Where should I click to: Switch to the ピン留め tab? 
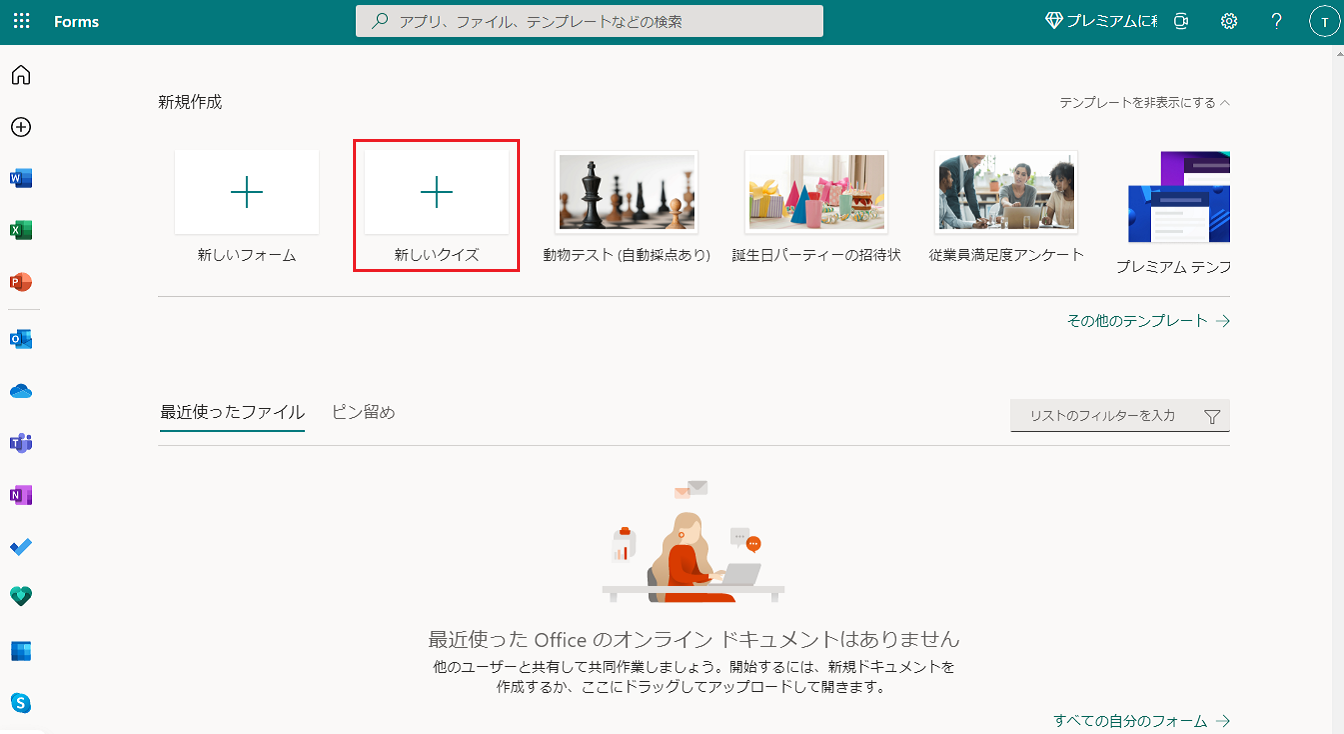363,412
